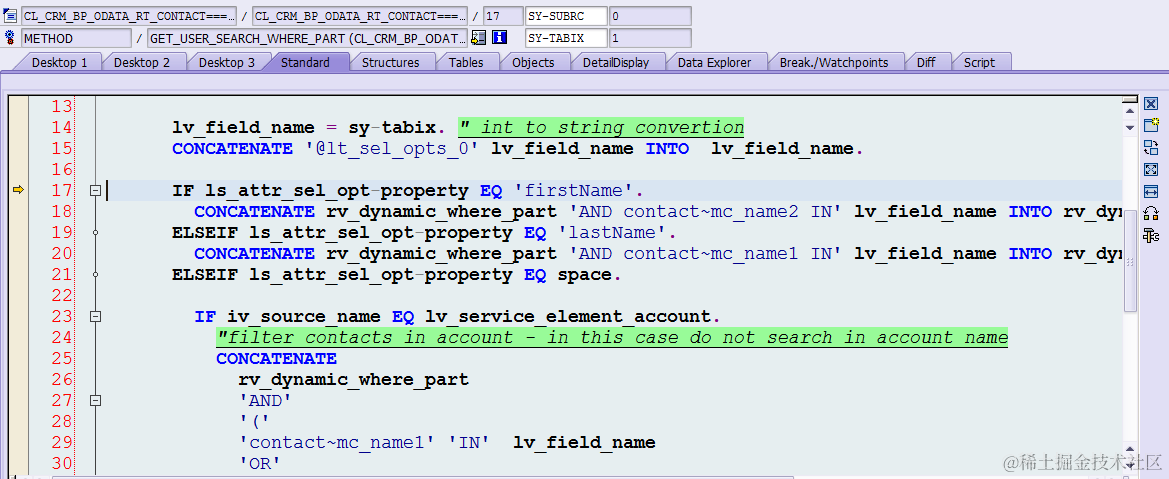Click the full-screen tool icon in right toolbar
This screenshot has height=479, width=1169.
pyautogui.click(x=1150, y=169)
